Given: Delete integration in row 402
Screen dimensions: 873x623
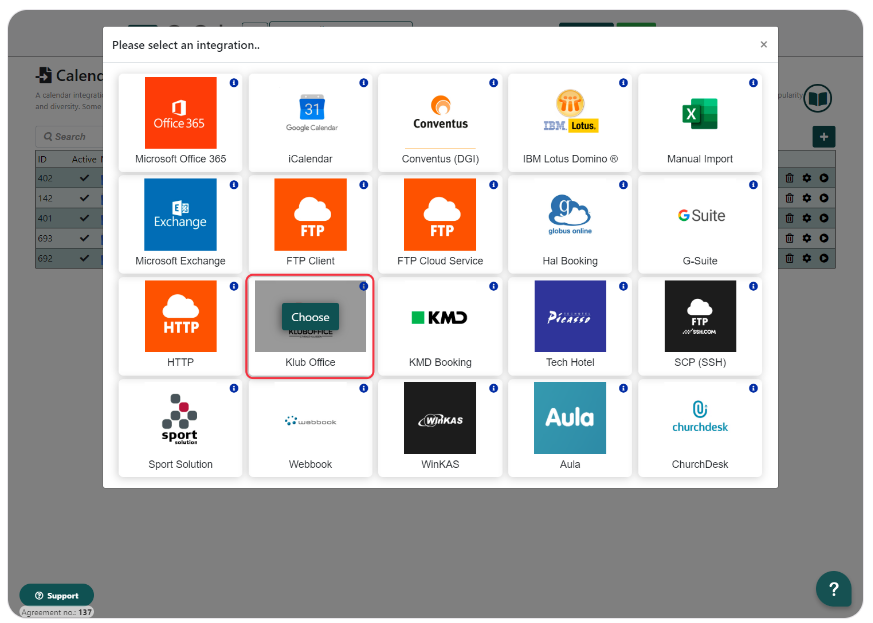Looking at the screenshot, I should pyautogui.click(x=789, y=178).
